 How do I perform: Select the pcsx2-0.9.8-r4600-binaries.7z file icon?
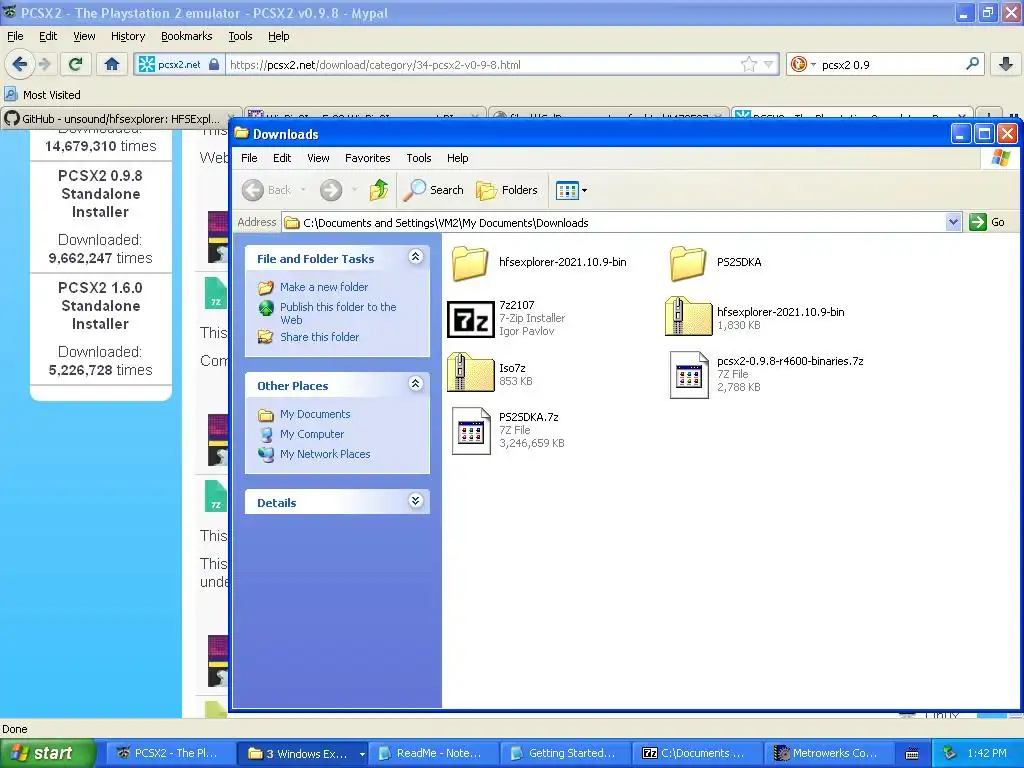tap(689, 375)
